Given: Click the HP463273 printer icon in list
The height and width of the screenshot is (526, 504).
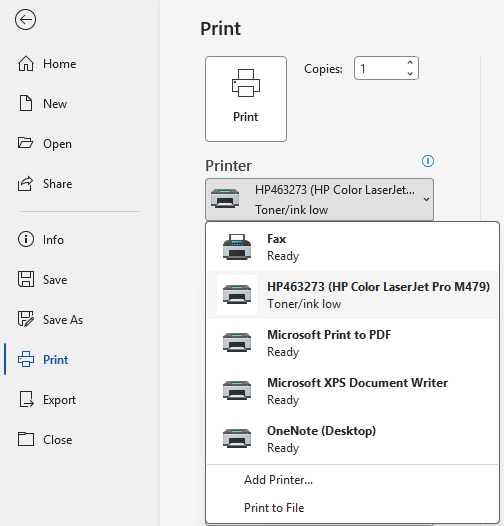Looking at the screenshot, I should pos(237,295).
